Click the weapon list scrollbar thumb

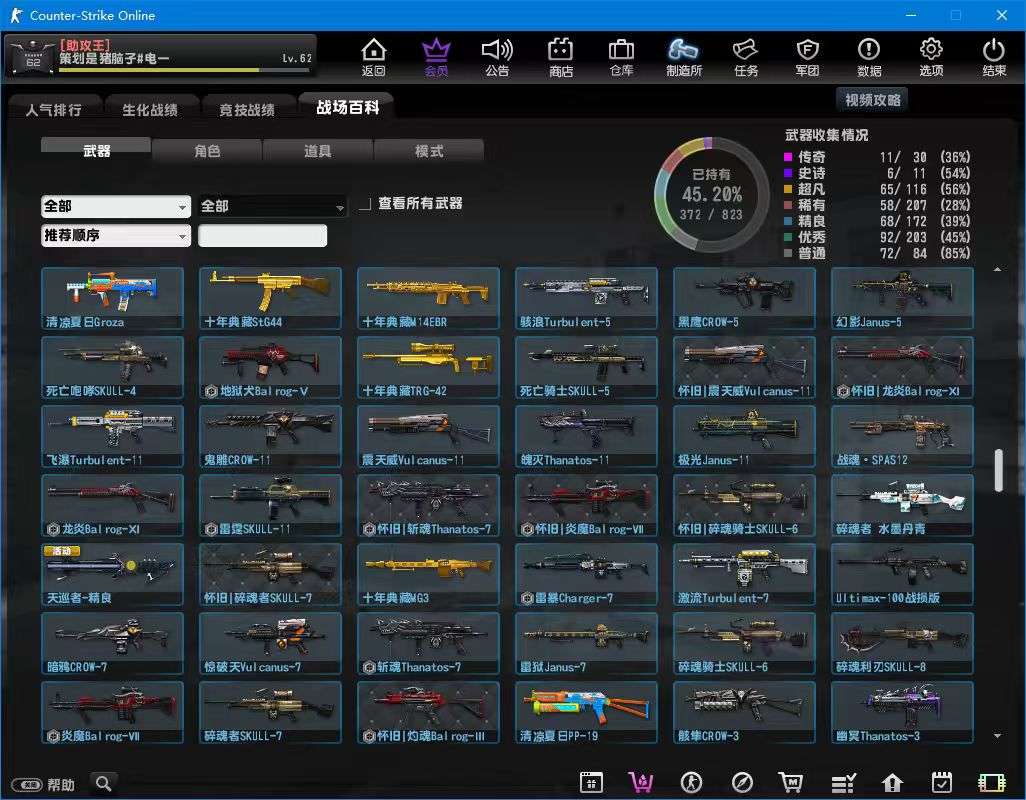tap(999, 470)
